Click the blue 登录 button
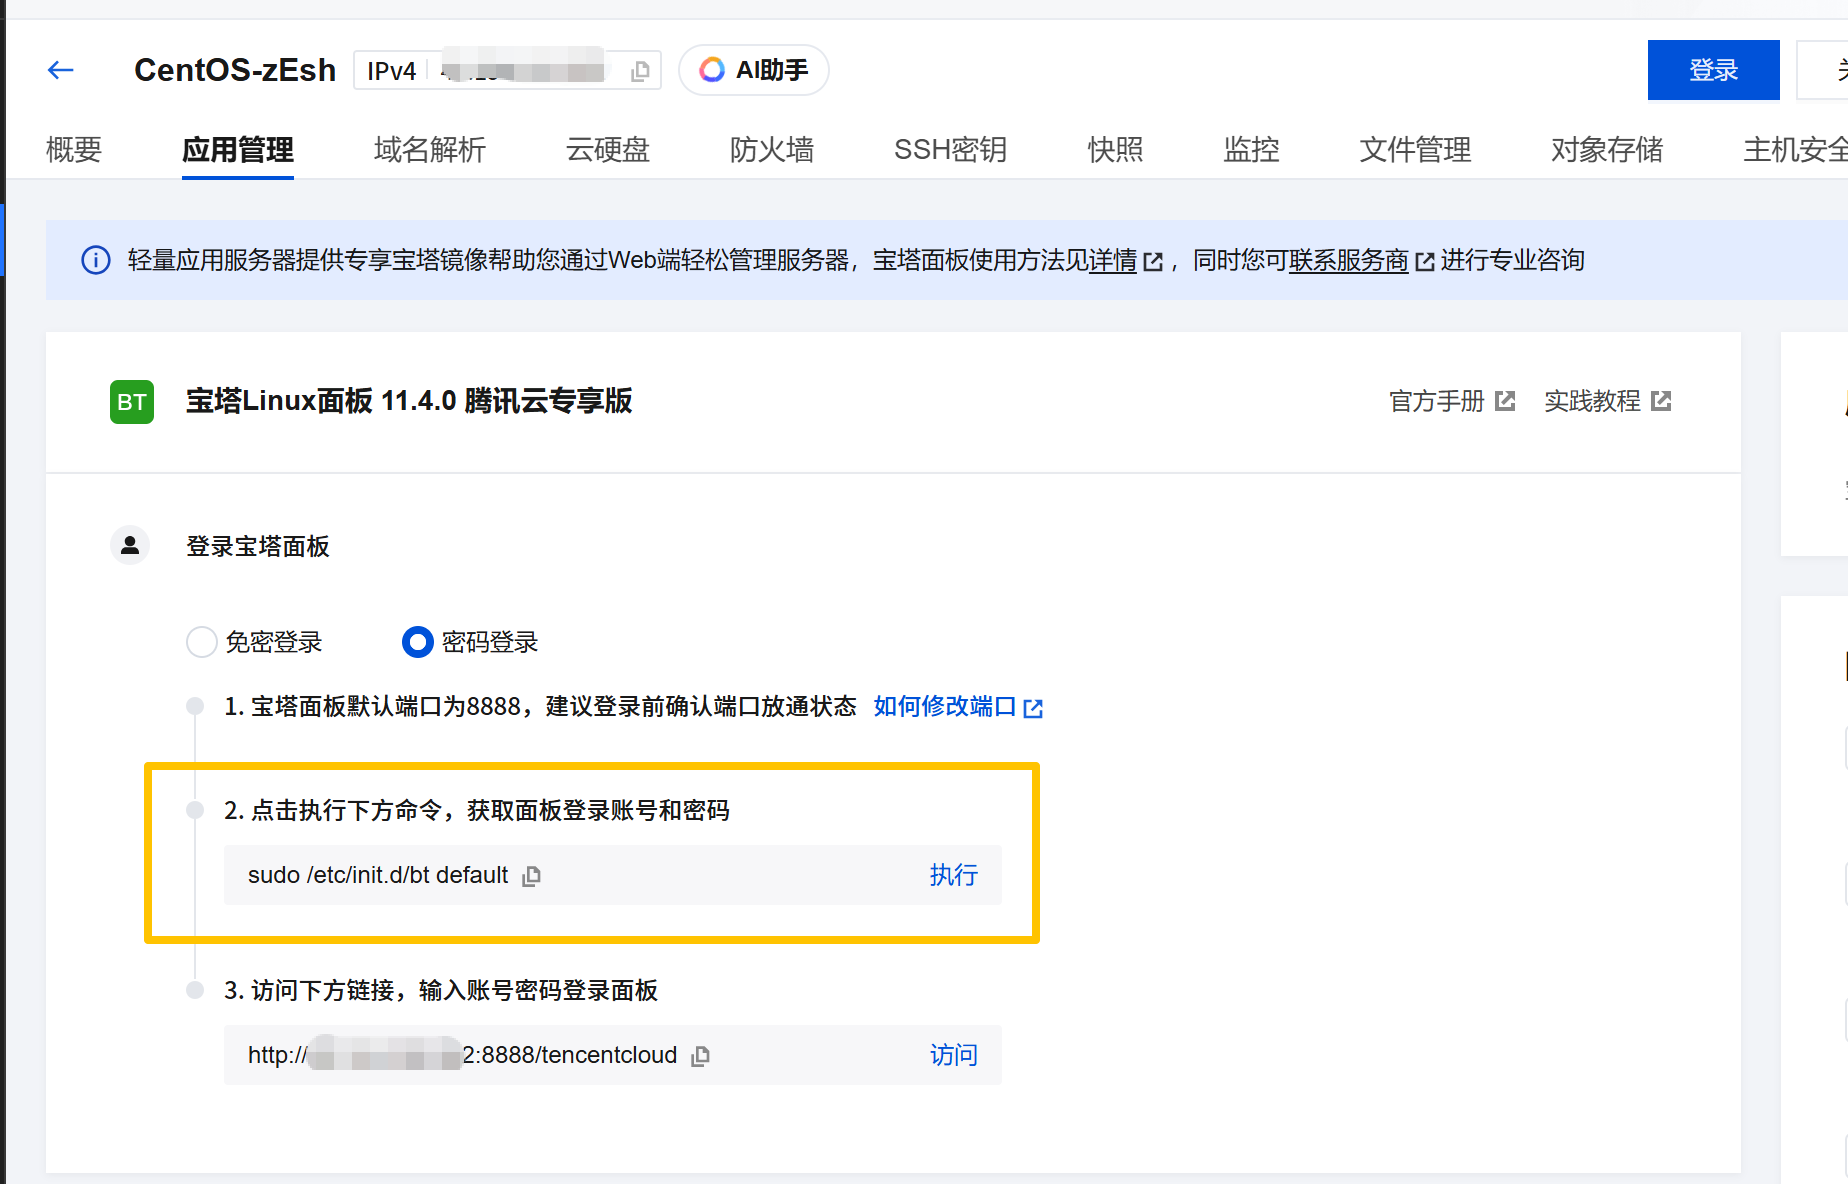This screenshot has width=1848, height=1184. [x=1713, y=70]
